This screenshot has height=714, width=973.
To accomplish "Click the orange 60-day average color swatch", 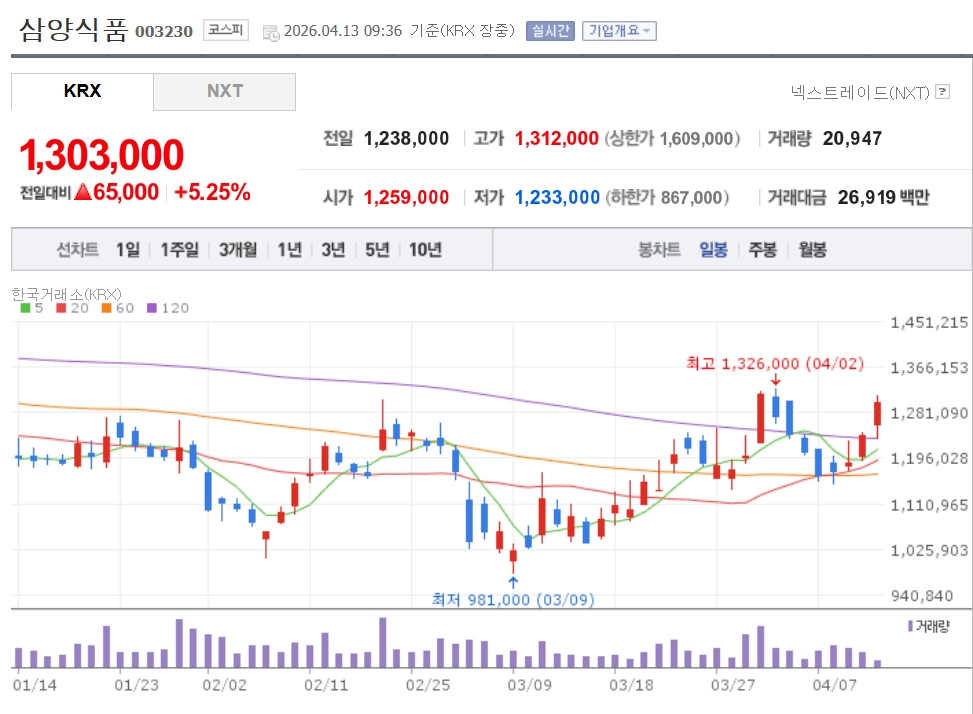I will [x=106, y=308].
